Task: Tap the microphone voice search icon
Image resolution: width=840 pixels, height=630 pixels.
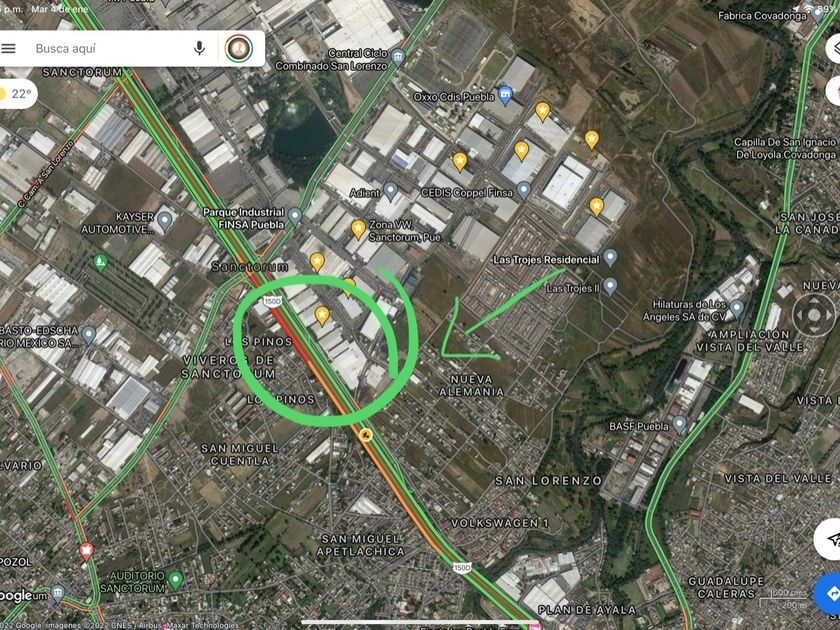Action: click(x=199, y=49)
